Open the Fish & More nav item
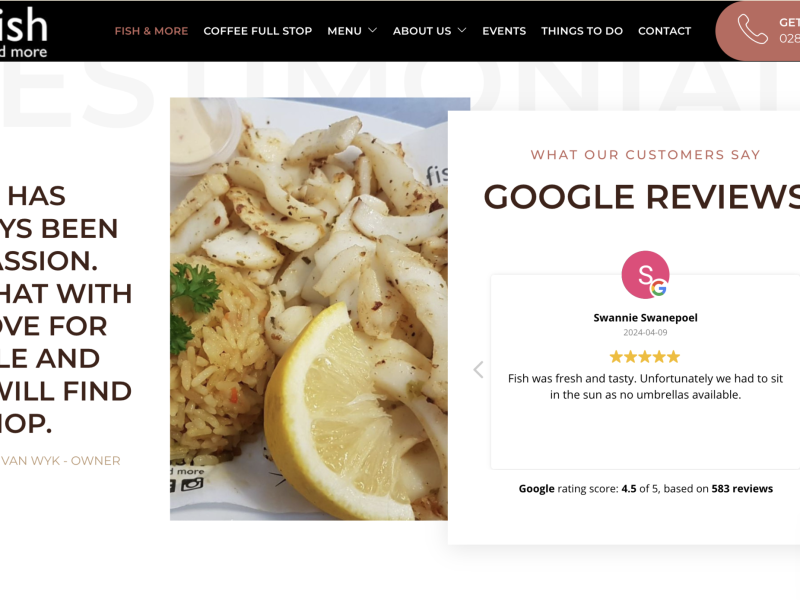This screenshot has width=800, height=600. coord(152,31)
